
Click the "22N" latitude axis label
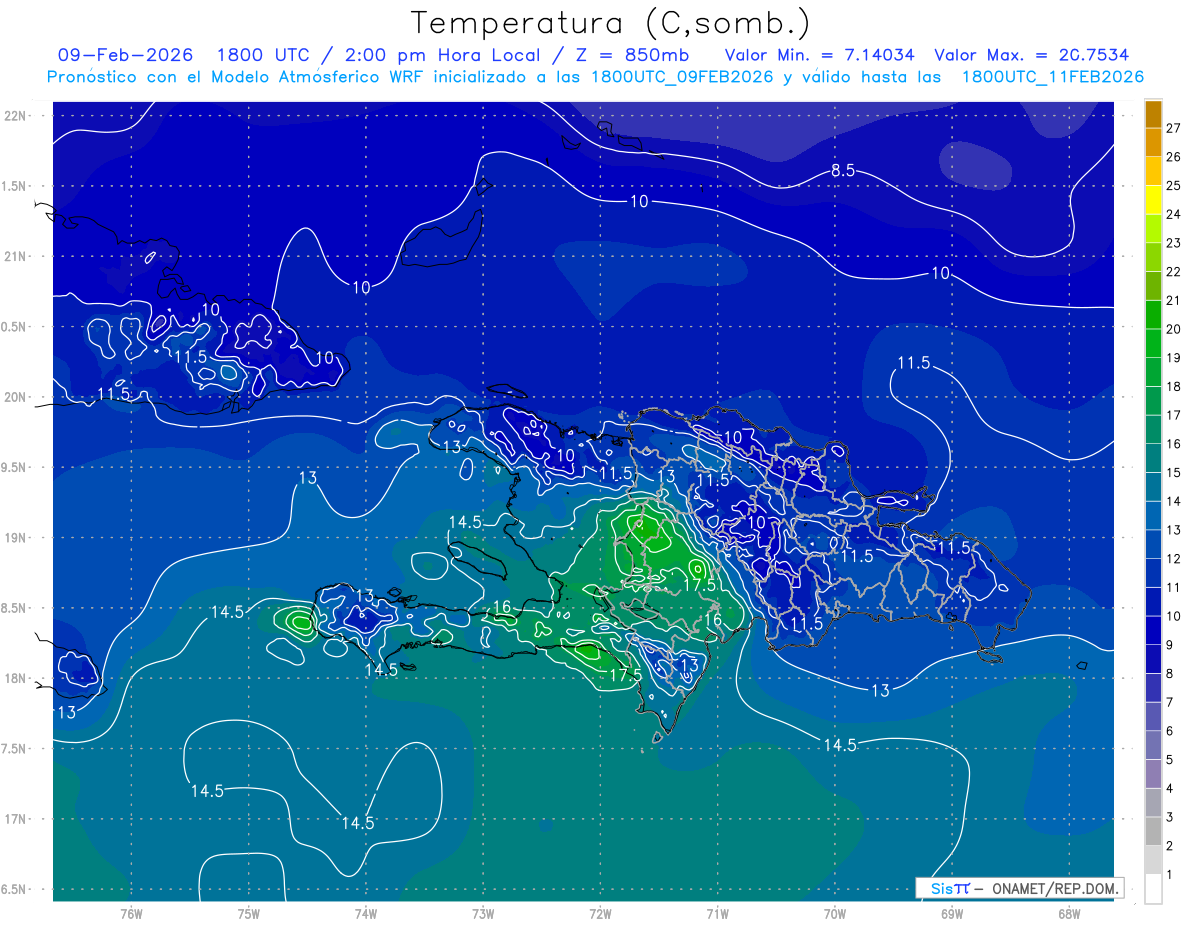[x=16, y=116]
